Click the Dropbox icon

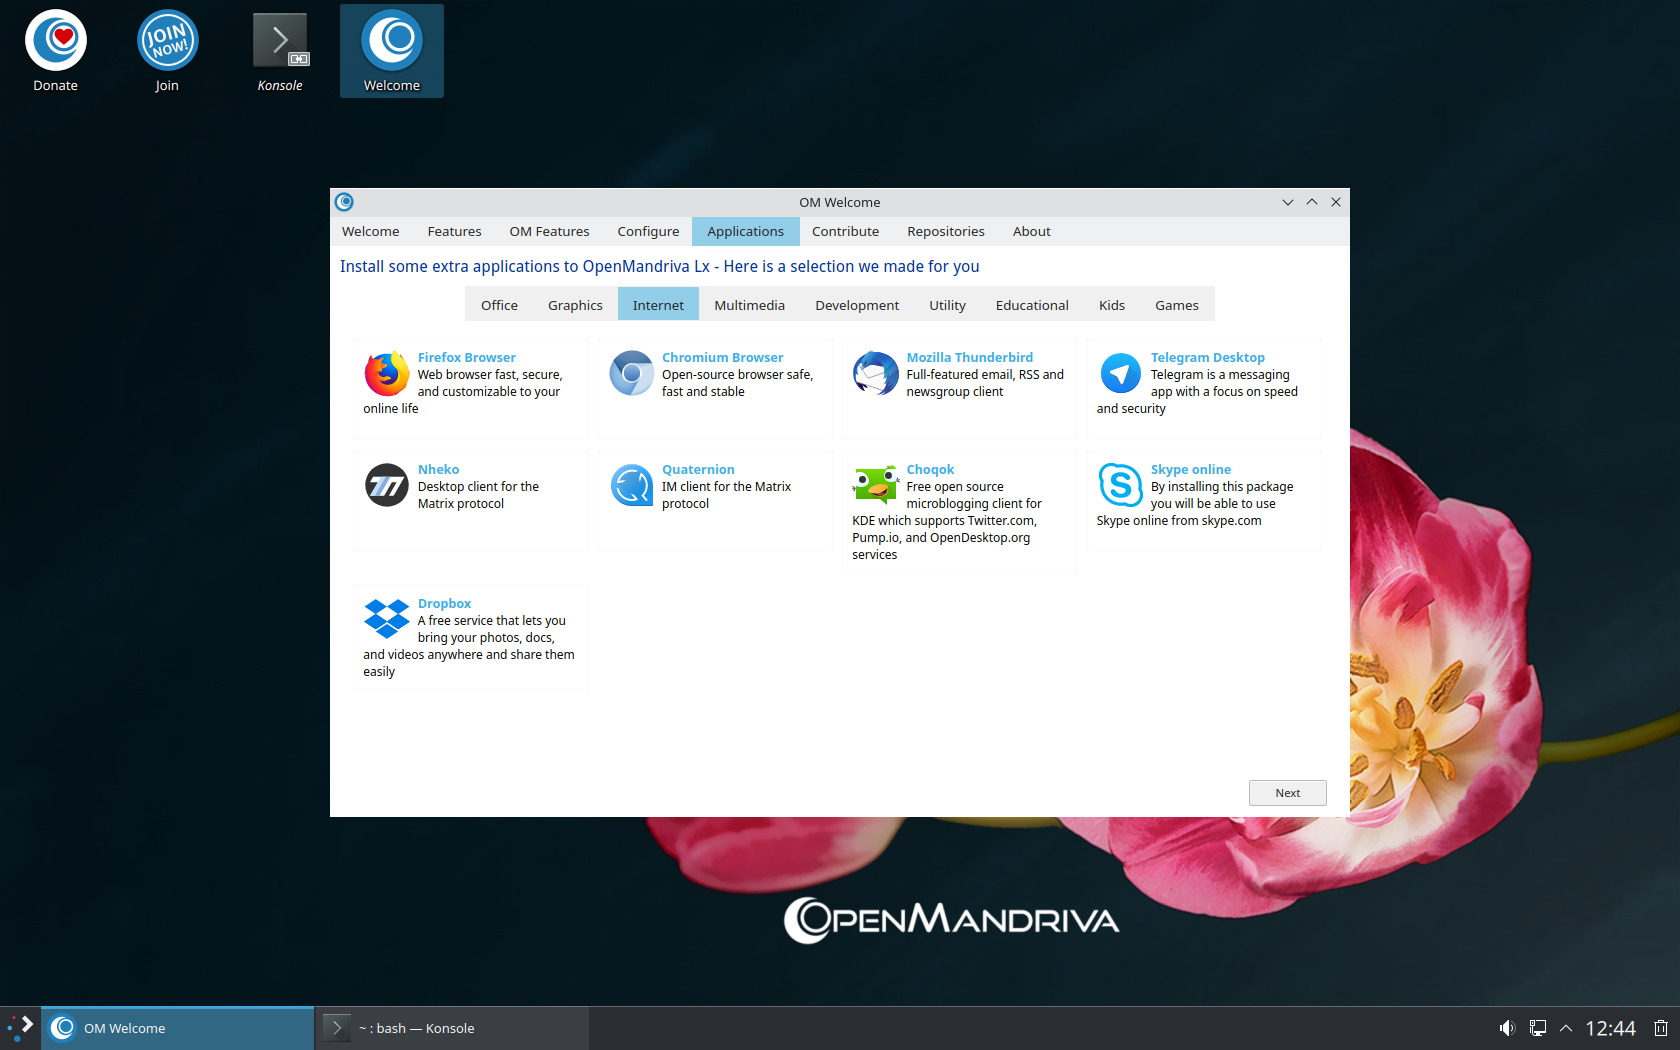click(x=387, y=619)
